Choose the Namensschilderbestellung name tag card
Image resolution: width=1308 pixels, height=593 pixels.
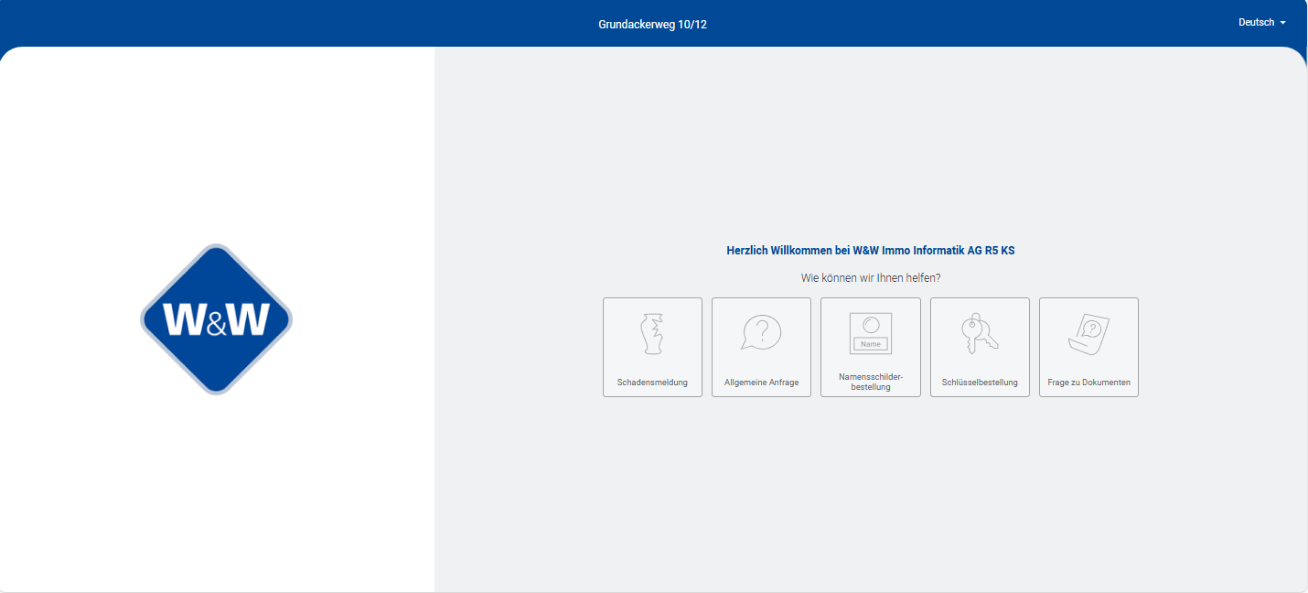pos(870,347)
